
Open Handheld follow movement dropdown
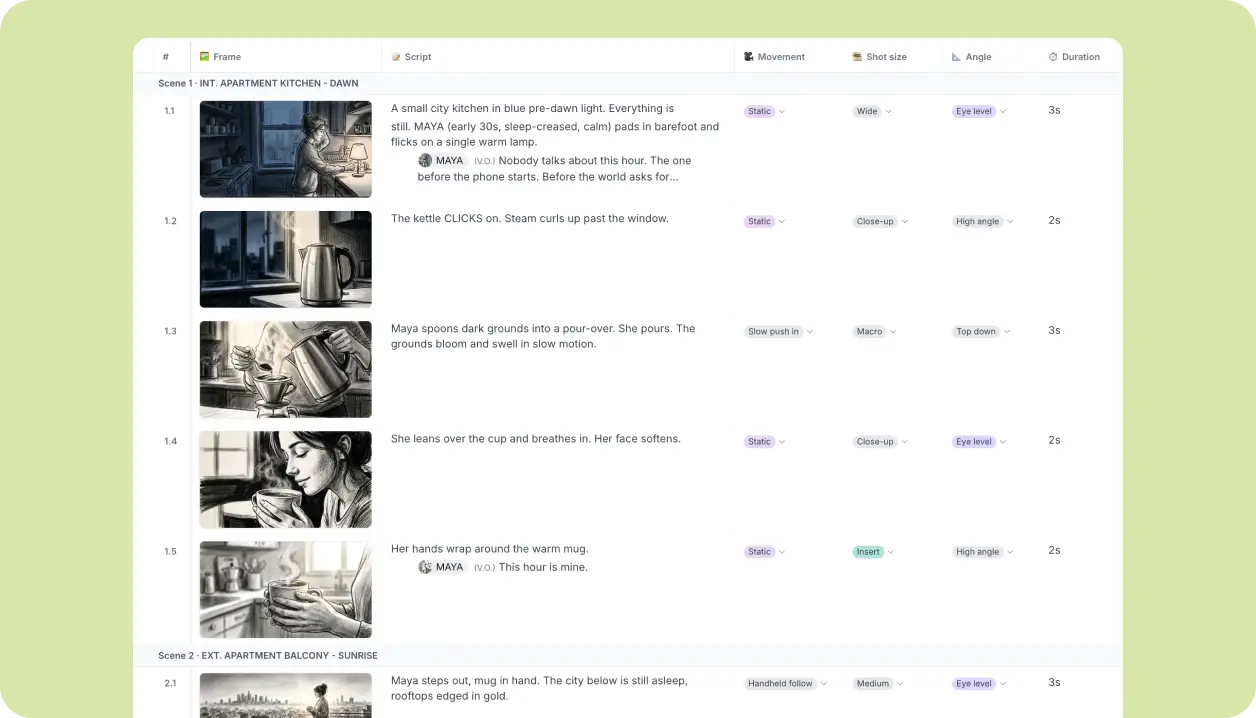pyautogui.click(x=785, y=683)
